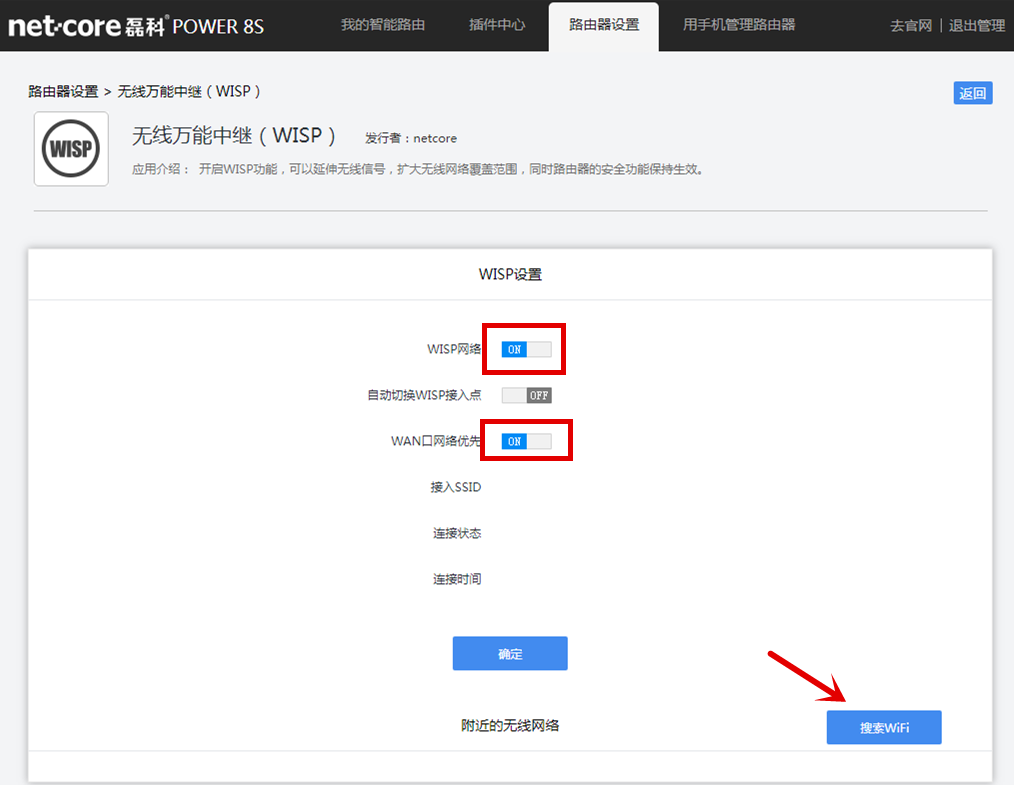Select the 路由器设置 tab
This screenshot has height=785, width=1014.
point(603,25)
